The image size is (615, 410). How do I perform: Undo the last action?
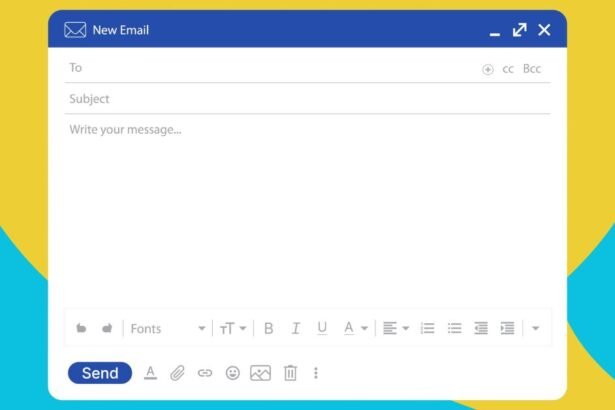click(82, 328)
